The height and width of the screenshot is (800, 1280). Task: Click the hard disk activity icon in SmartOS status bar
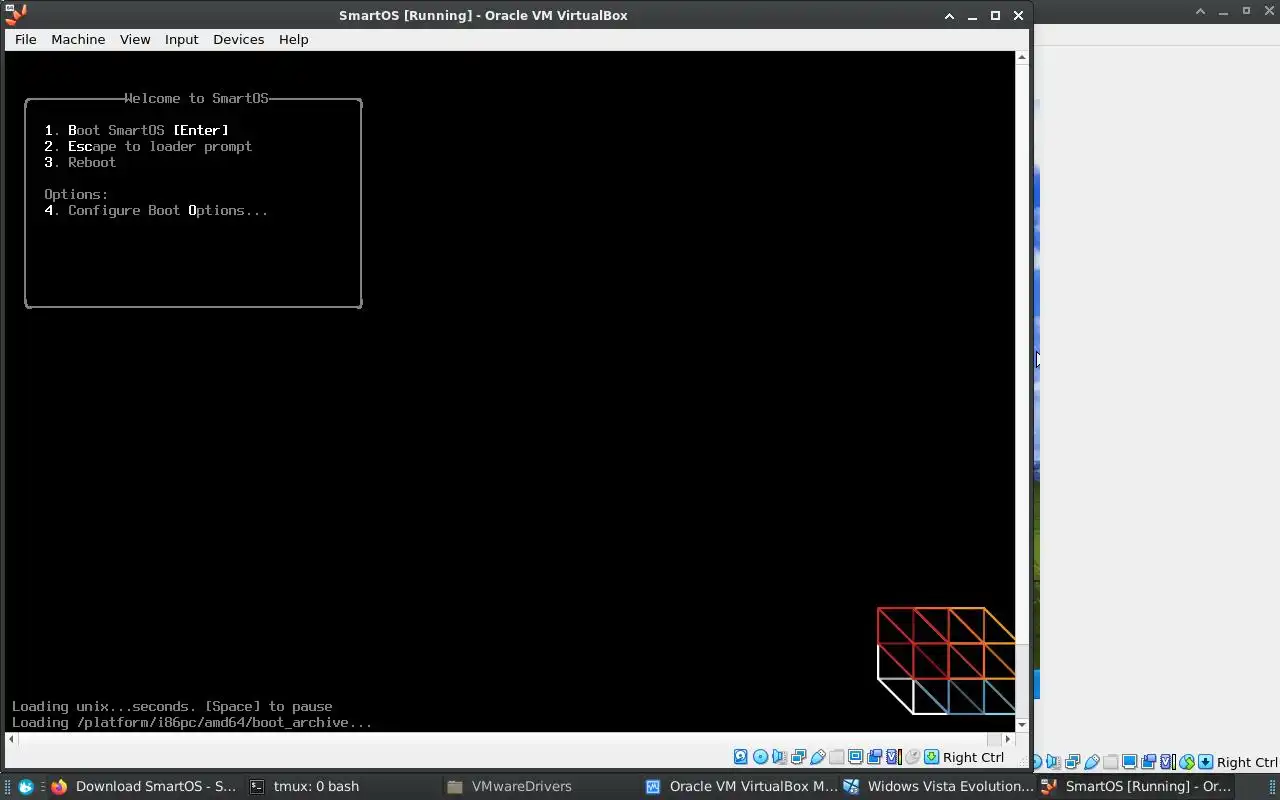tap(740, 757)
